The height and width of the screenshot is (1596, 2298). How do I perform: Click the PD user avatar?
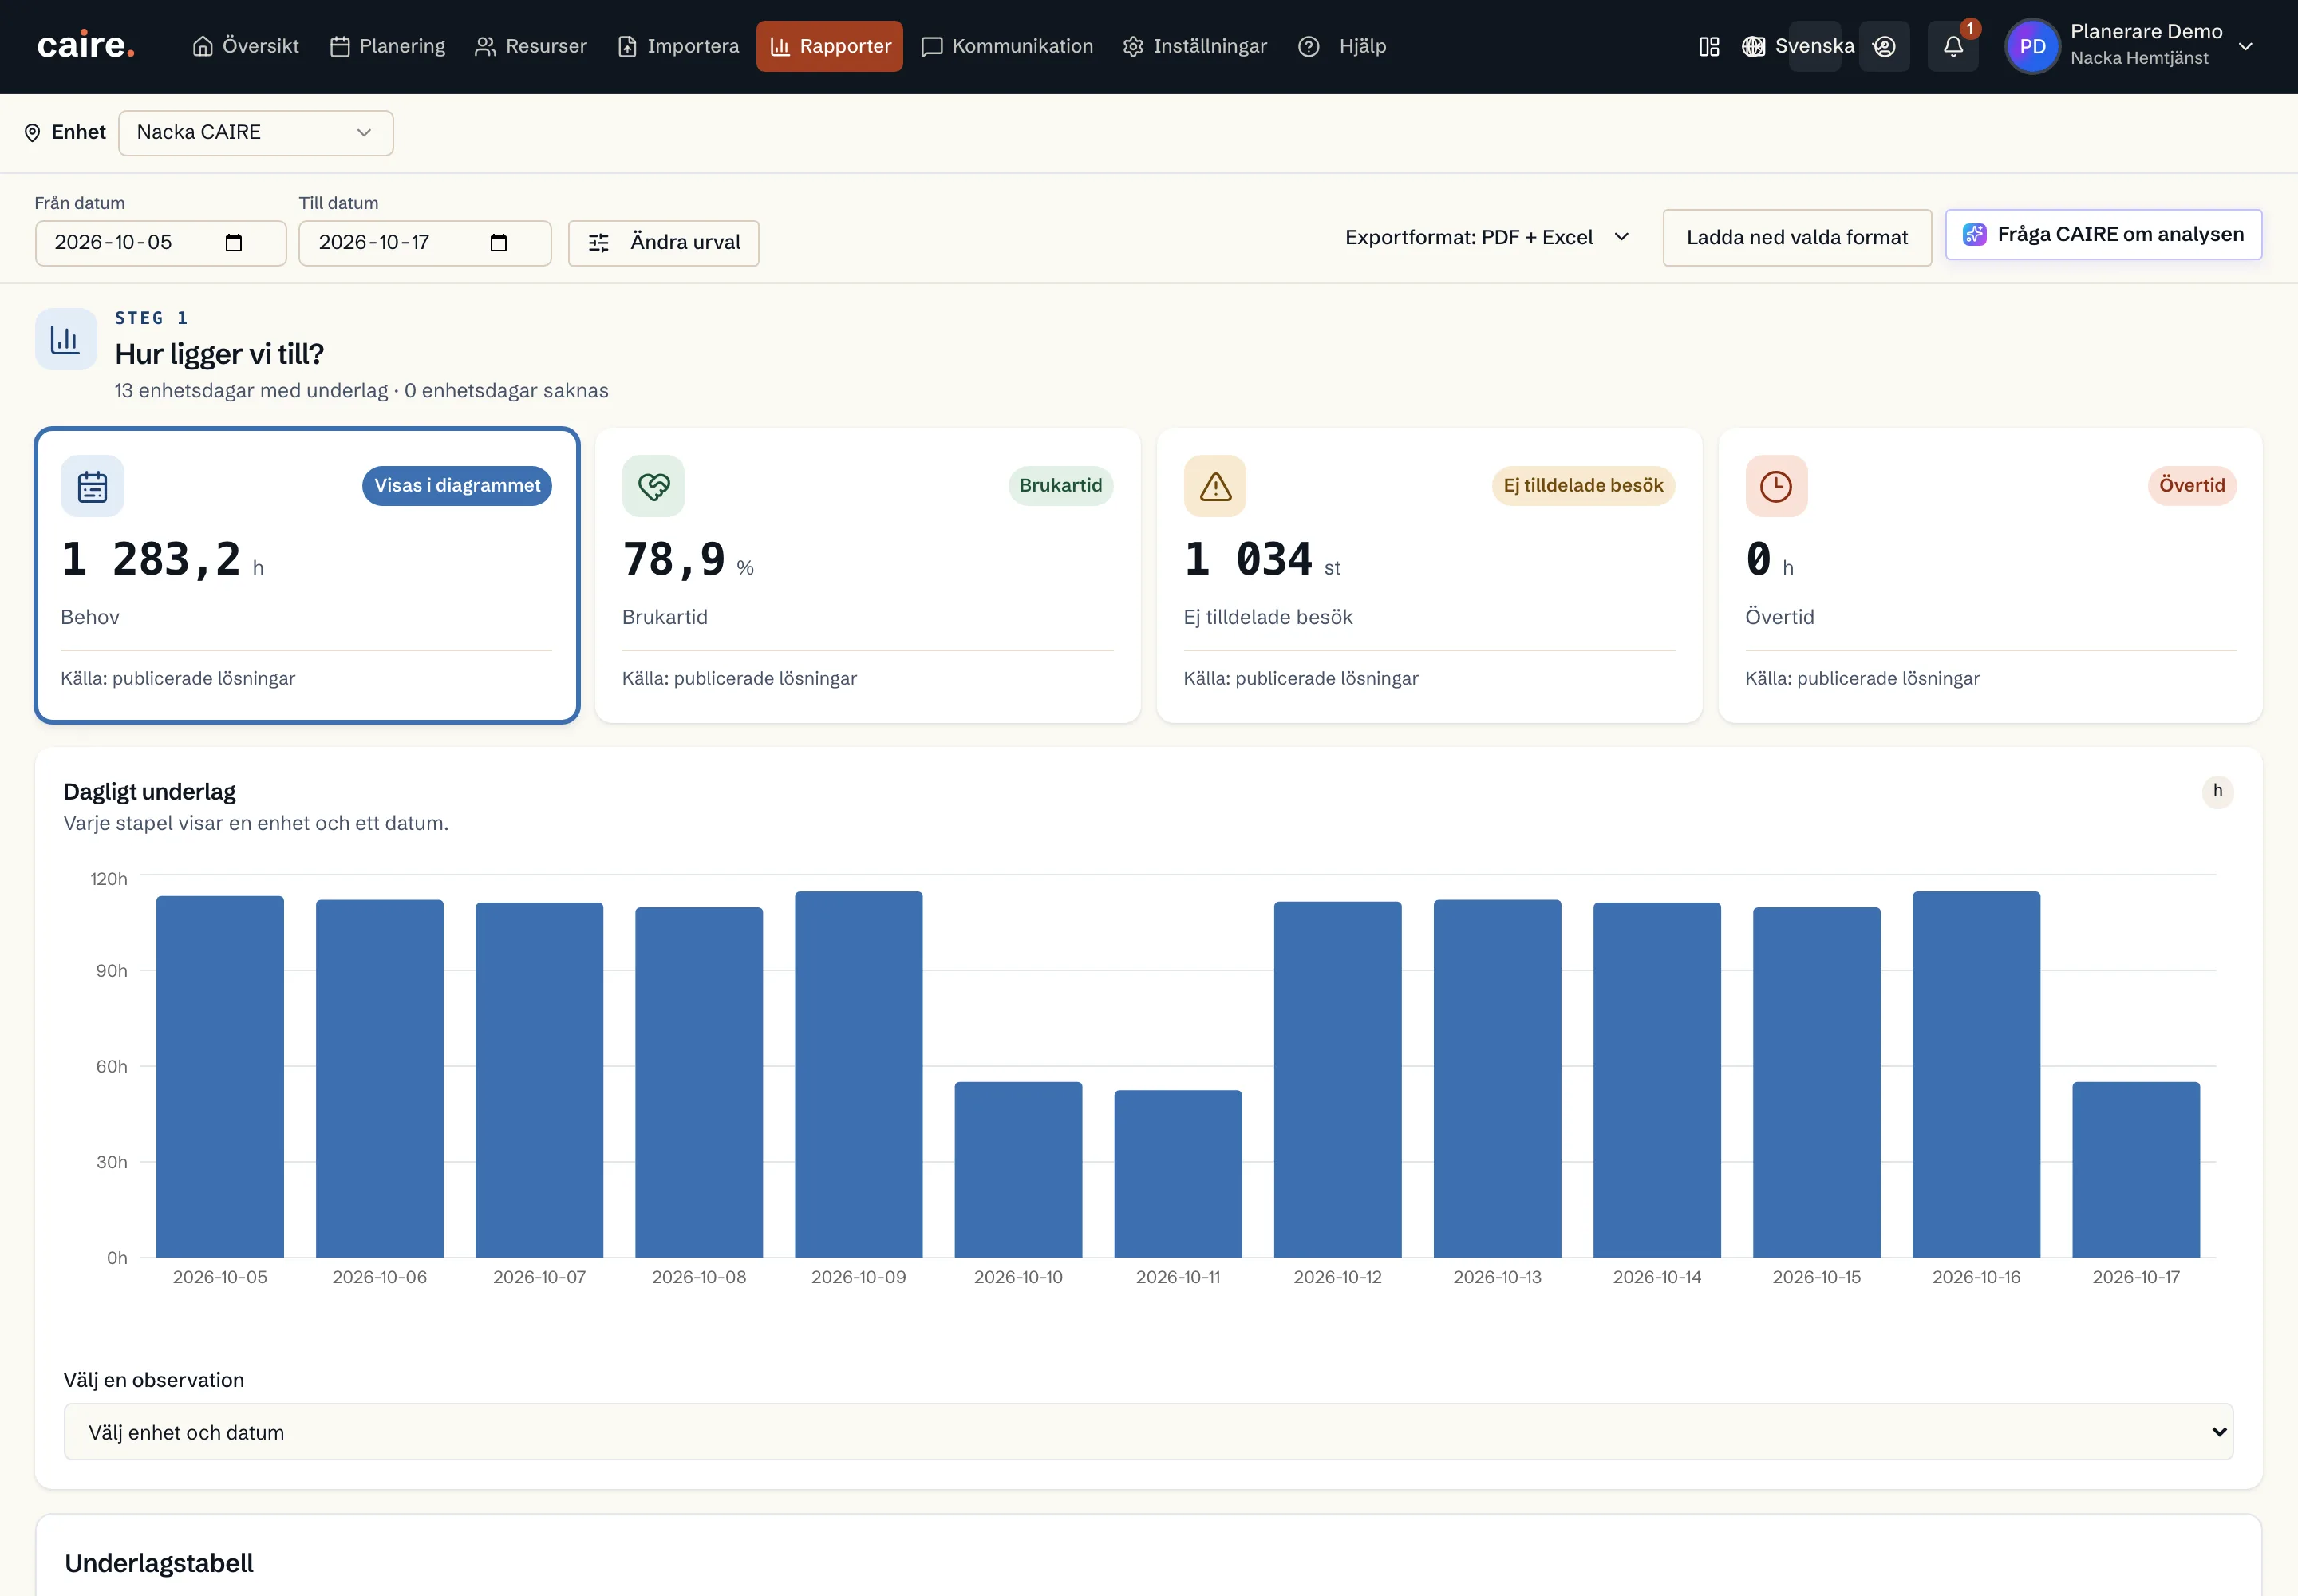click(x=2032, y=46)
